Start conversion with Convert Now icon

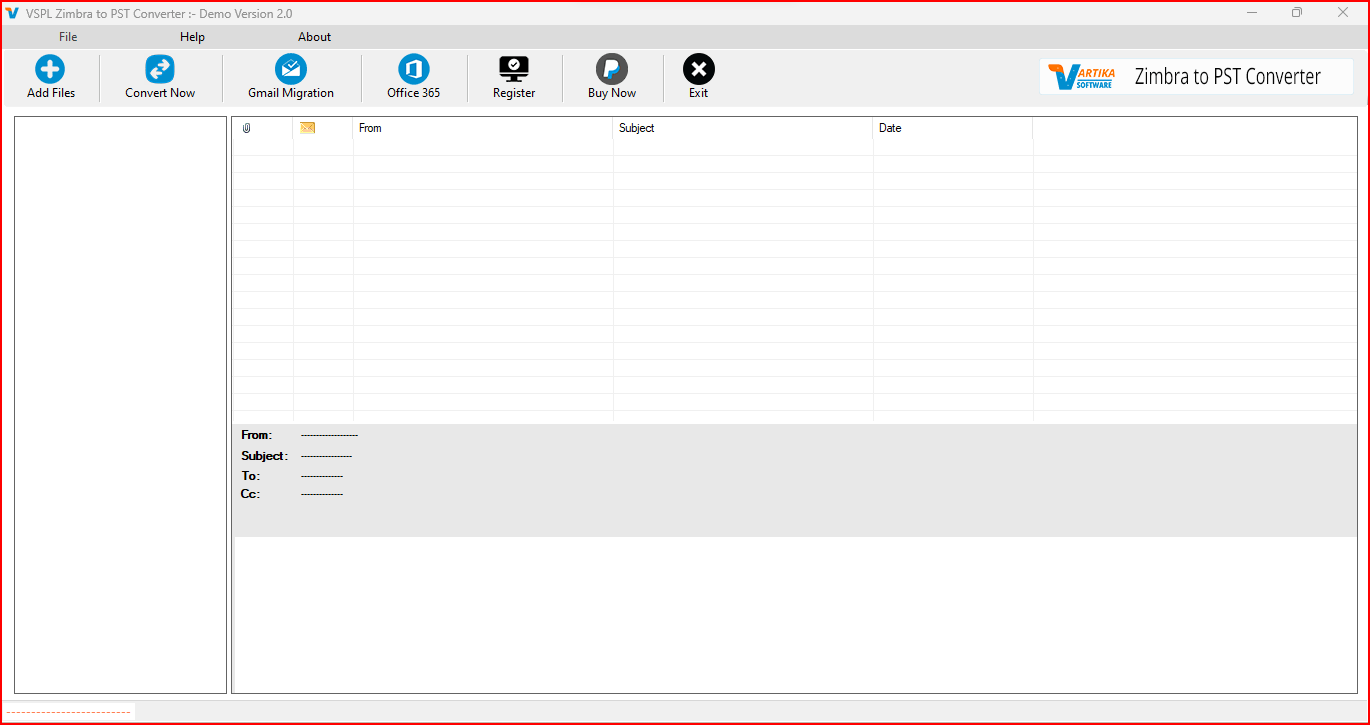(160, 69)
